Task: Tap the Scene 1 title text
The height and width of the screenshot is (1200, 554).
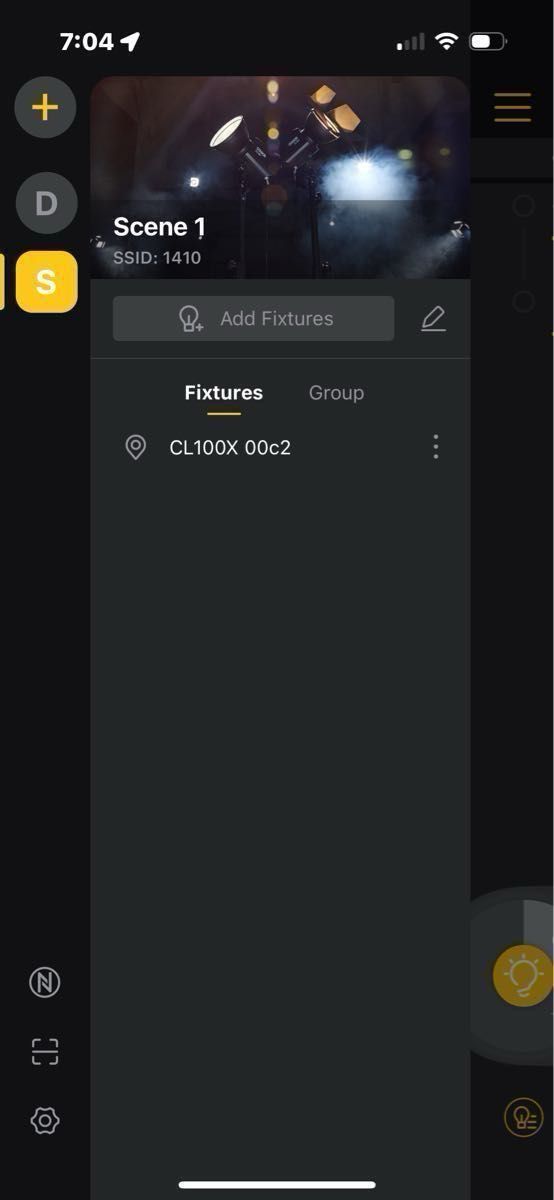Action: click(x=159, y=227)
